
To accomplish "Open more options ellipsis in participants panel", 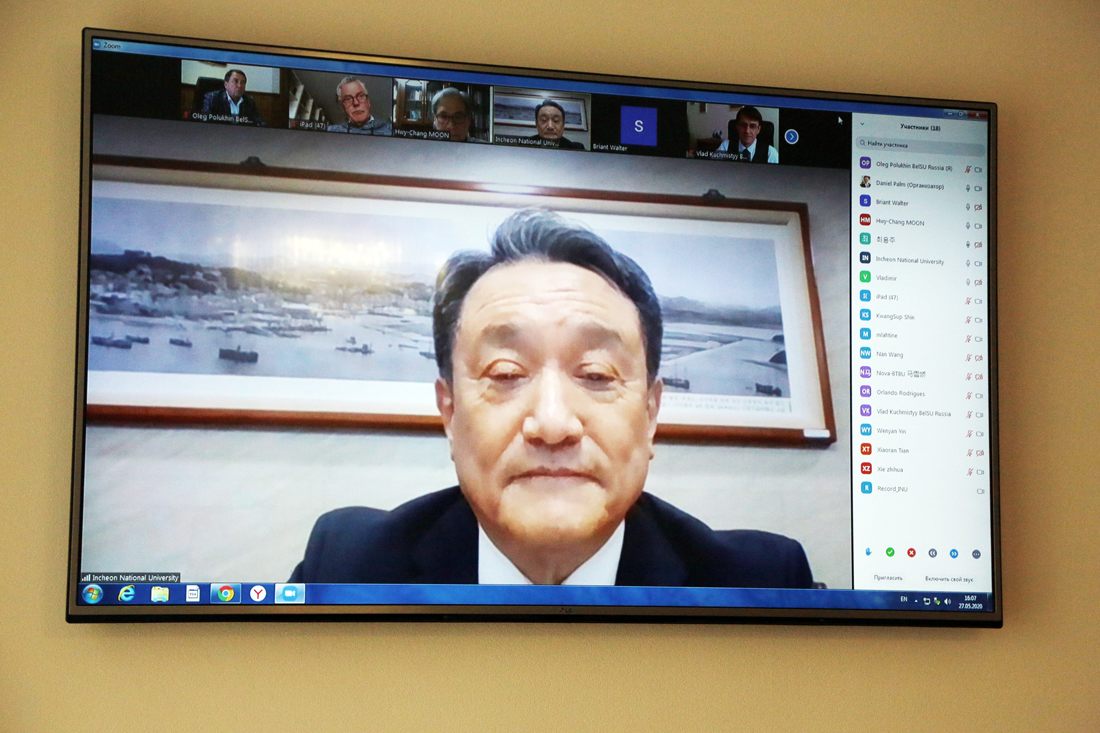I will point(976,554).
